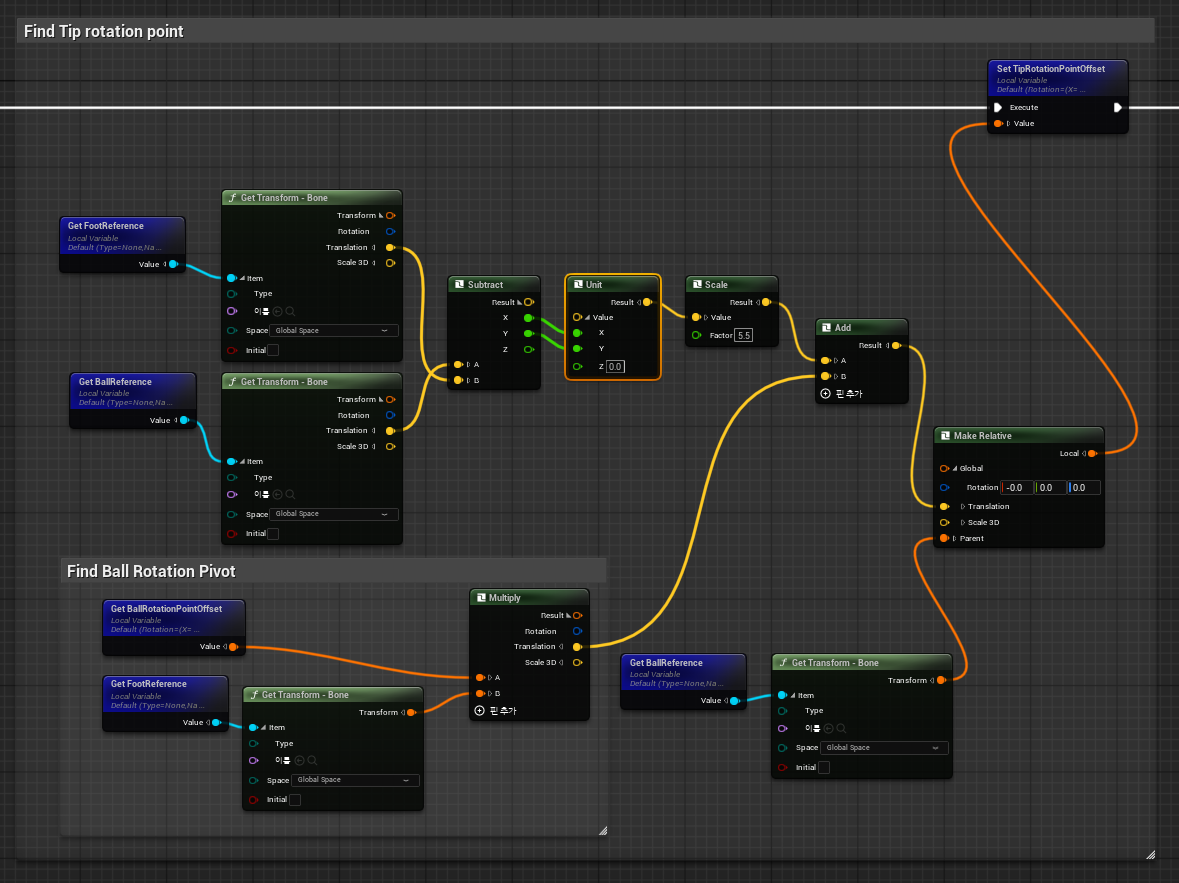The width and height of the screenshot is (1179, 883).
Task: Open Space dropdown in the topmost Get Transform node
Action: point(334,330)
